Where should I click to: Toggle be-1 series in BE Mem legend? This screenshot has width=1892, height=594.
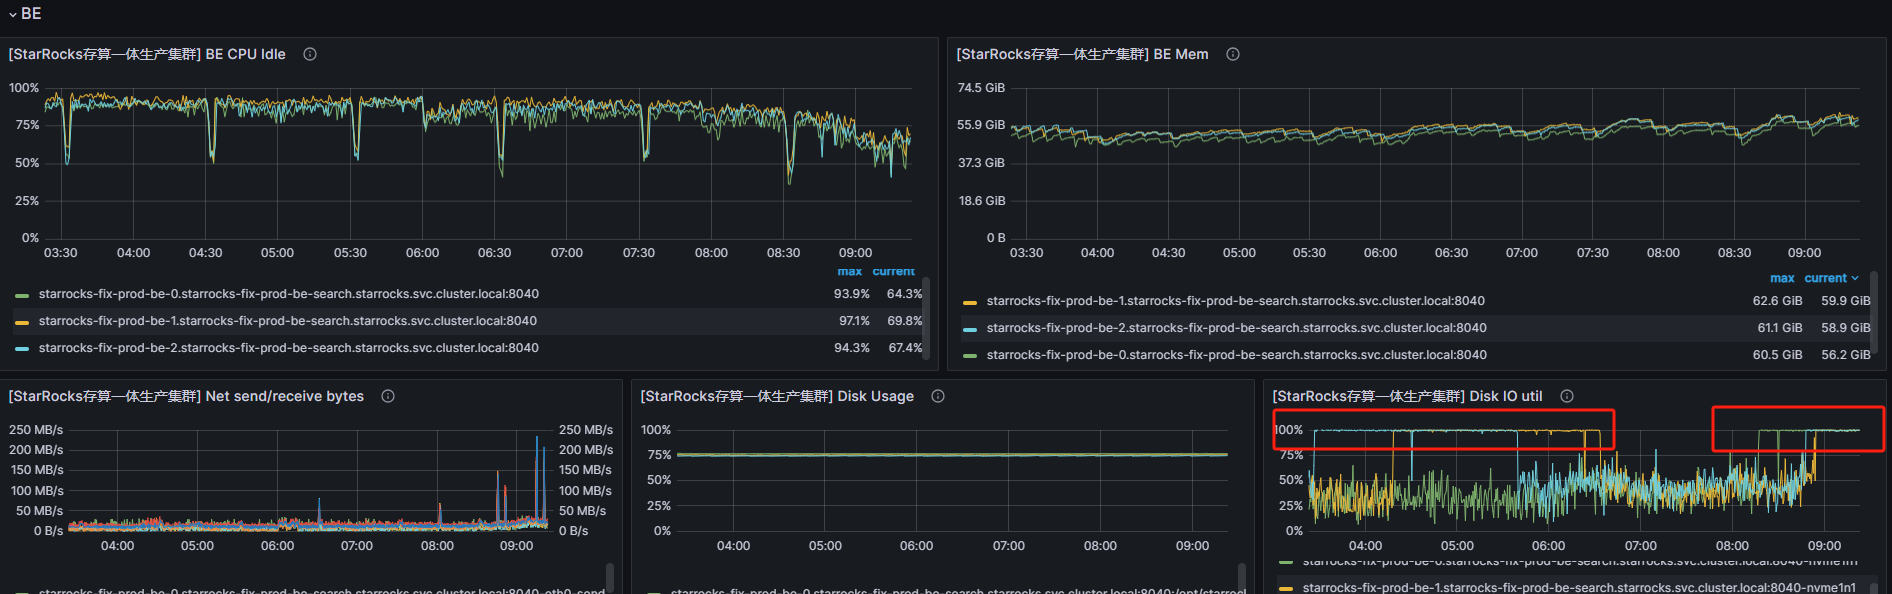tap(1236, 301)
